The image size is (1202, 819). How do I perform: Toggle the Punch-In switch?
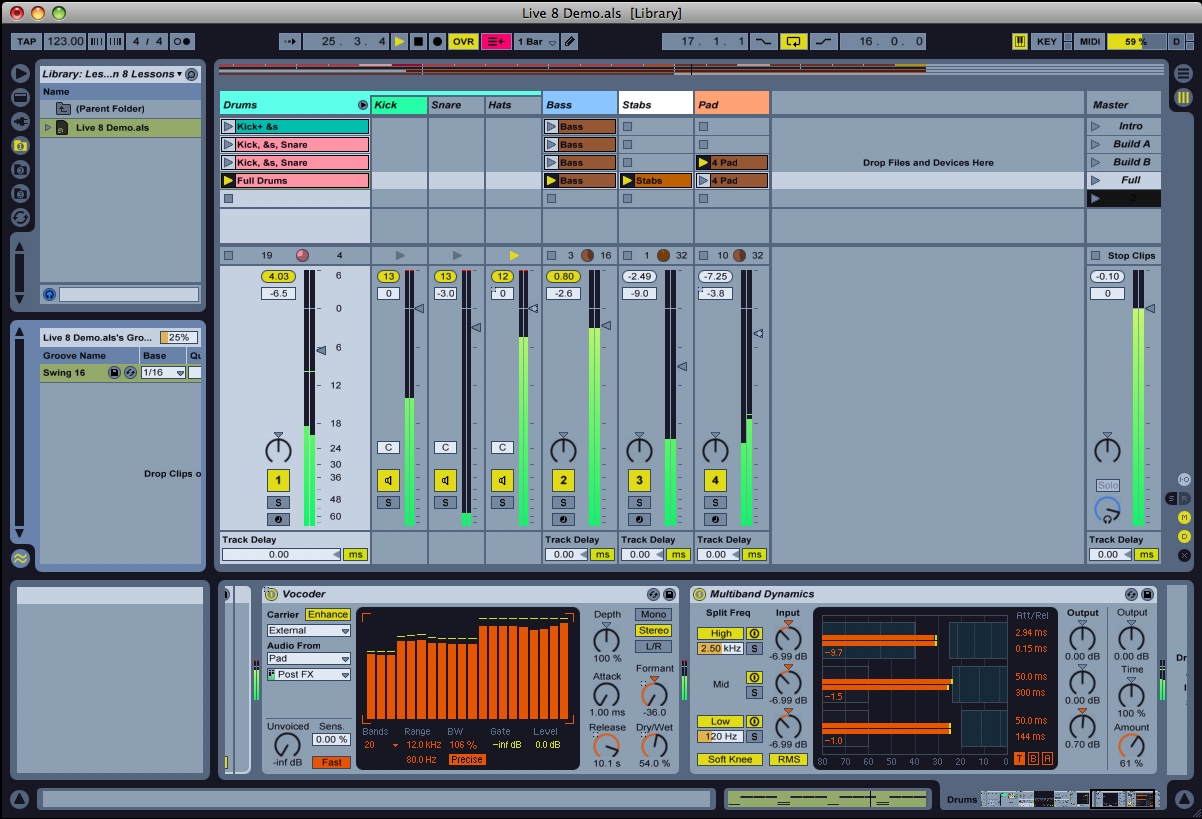coord(764,41)
